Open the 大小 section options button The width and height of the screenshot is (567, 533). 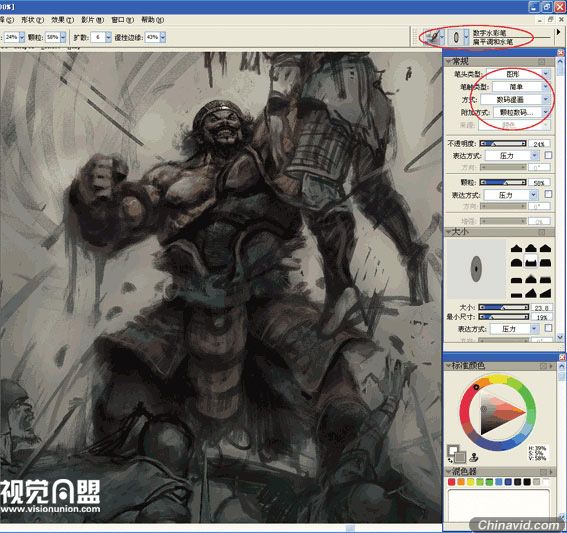[x=541, y=232]
